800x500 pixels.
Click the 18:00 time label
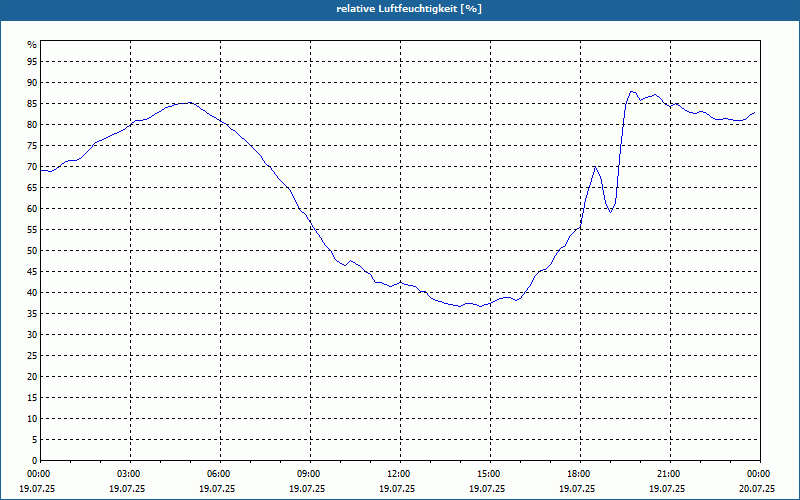click(x=581, y=474)
